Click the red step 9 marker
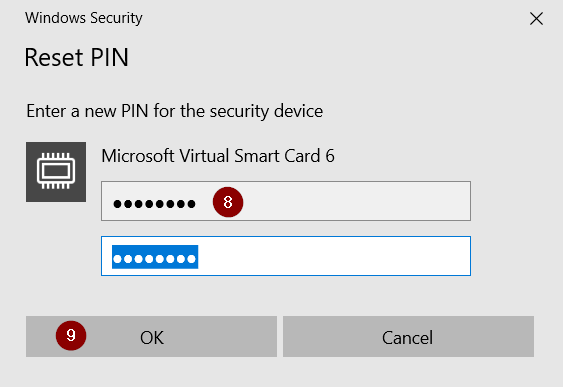This screenshot has height=387, width=563. coord(71,336)
